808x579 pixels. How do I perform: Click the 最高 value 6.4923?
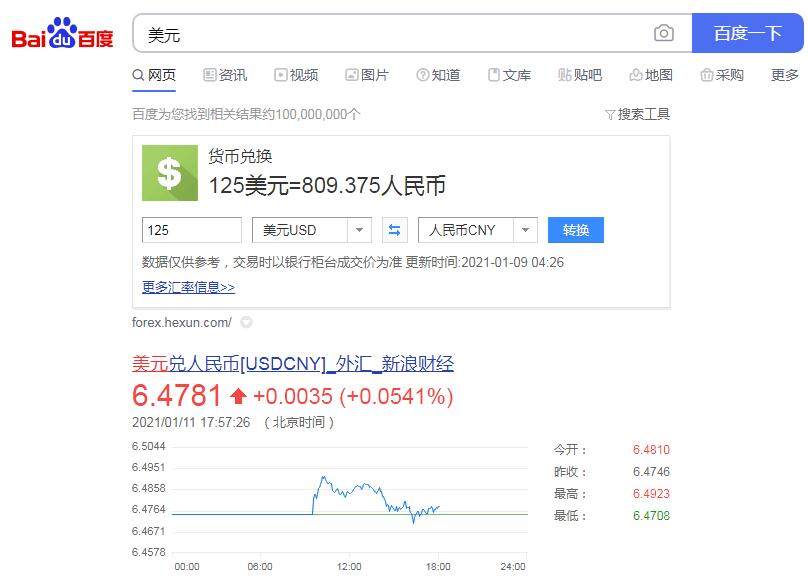[x=651, y=494]
